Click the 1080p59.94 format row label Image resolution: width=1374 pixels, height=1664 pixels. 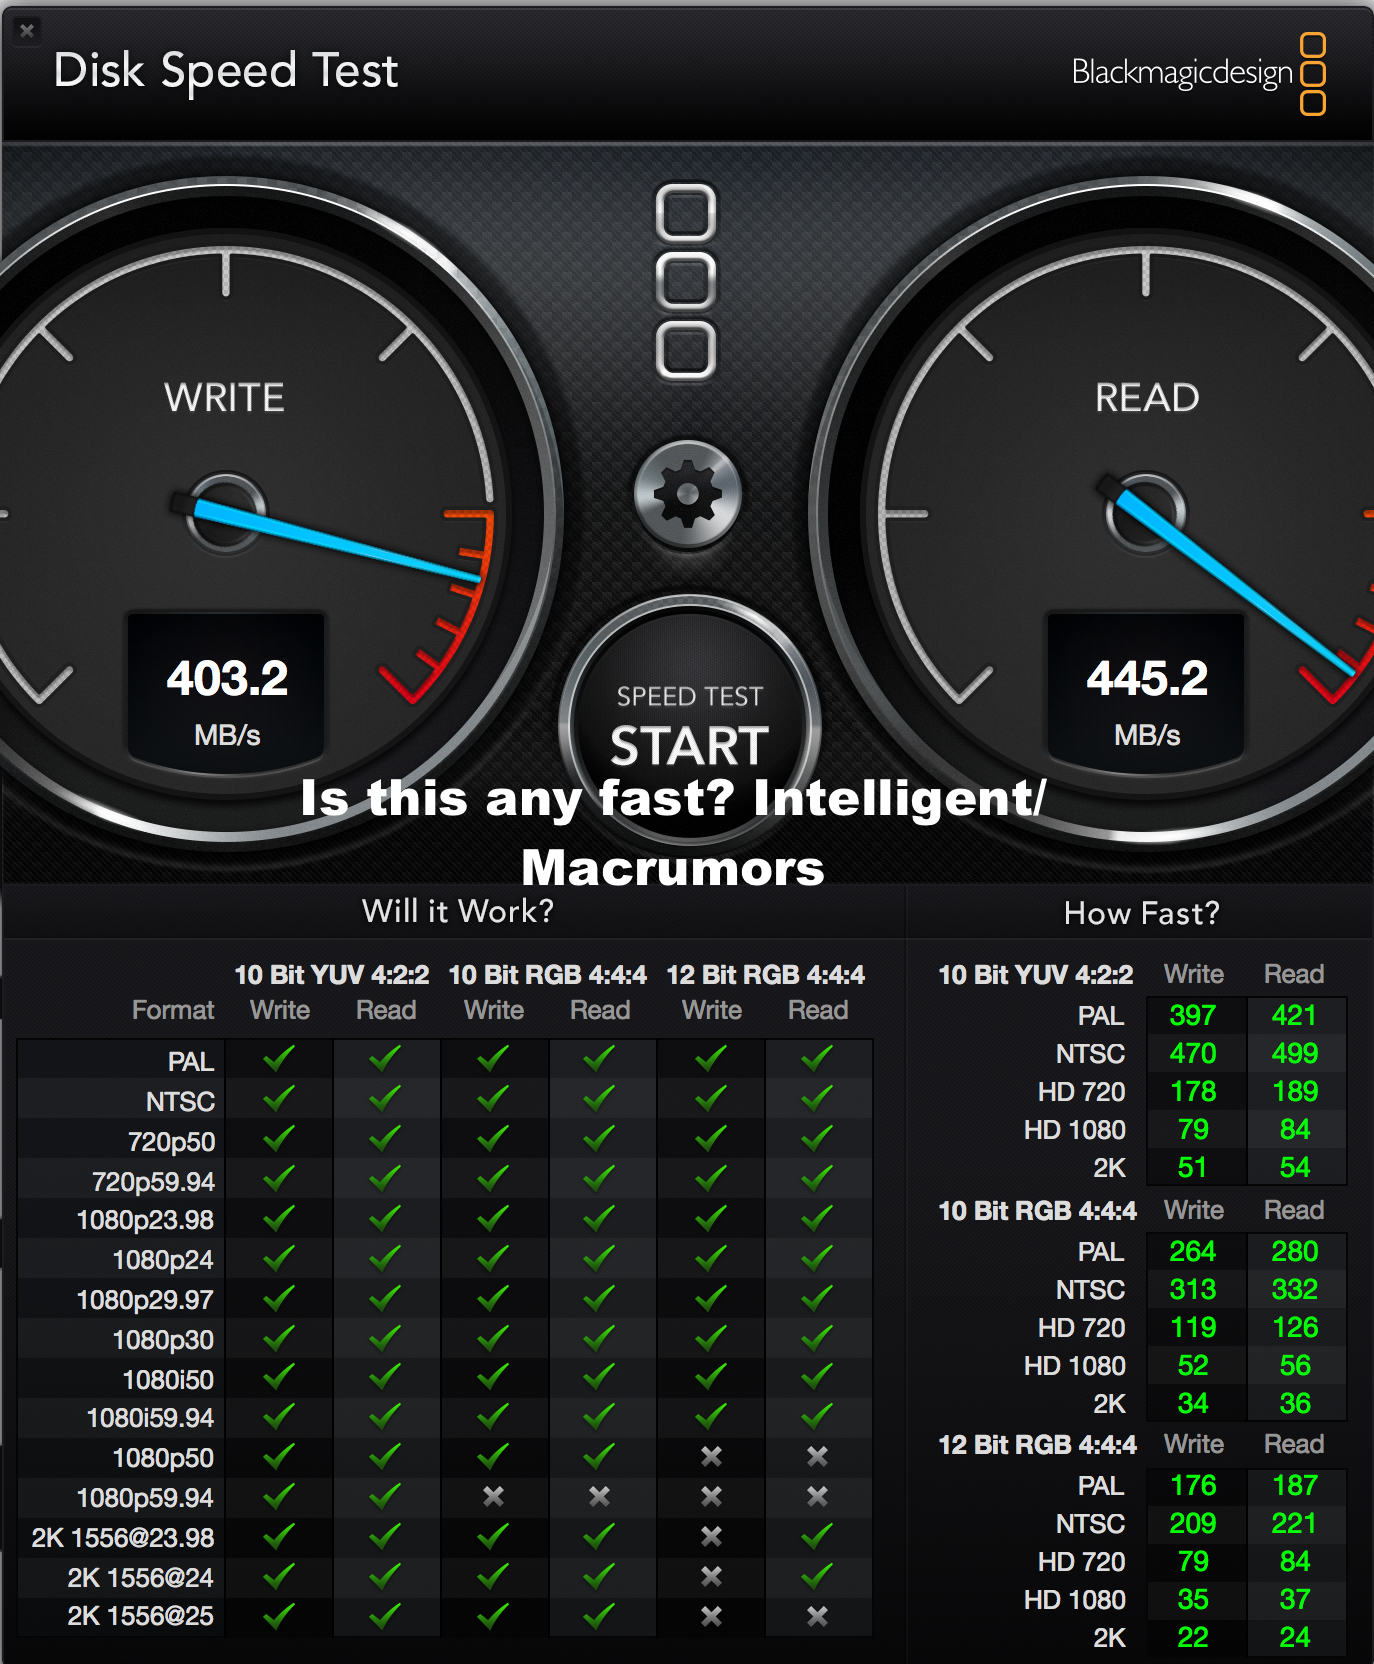146,1498
